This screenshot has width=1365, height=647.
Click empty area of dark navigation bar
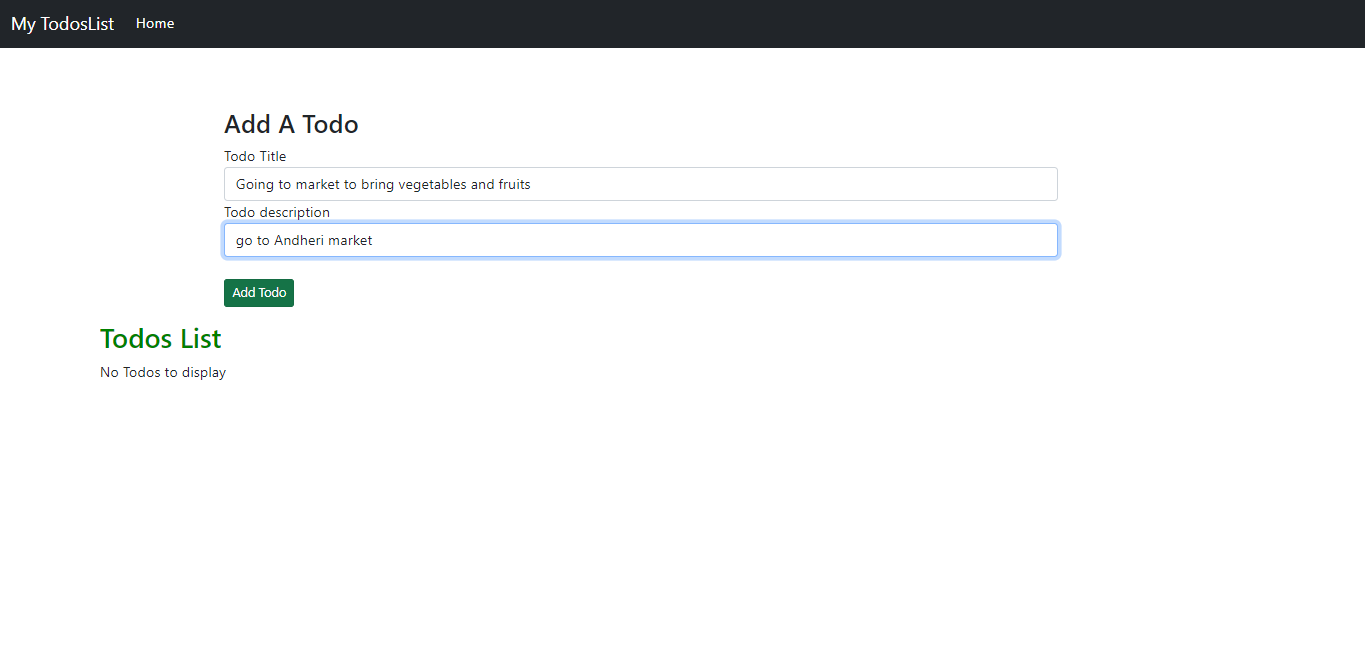(760, 24)
